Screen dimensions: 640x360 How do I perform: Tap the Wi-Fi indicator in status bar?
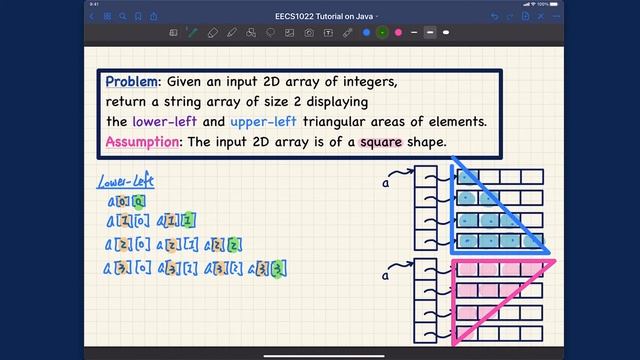click(x=533, y=4)
